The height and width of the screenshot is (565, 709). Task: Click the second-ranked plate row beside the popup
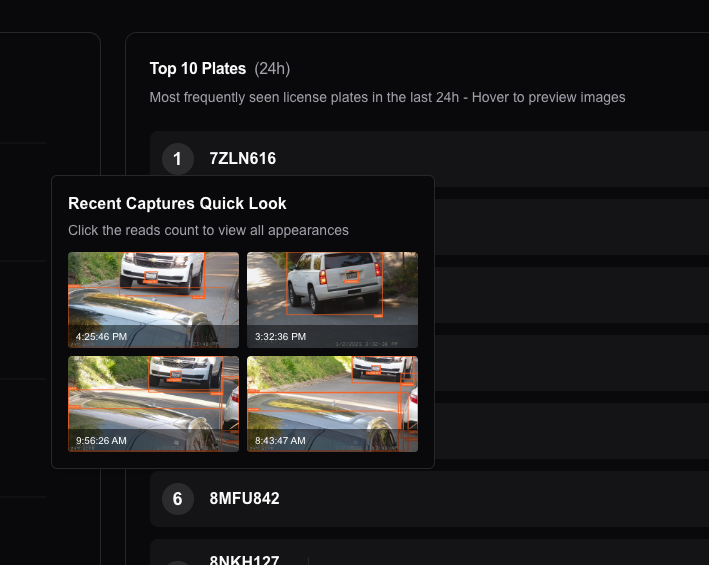[570, 226]
